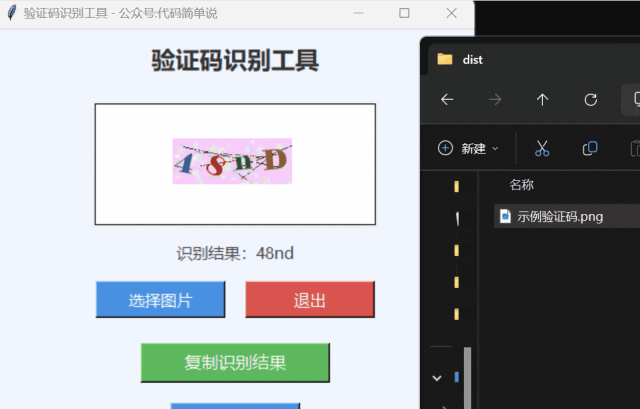Select the captcha preview image
Screen dimensions: 640x409
(232, 161)
